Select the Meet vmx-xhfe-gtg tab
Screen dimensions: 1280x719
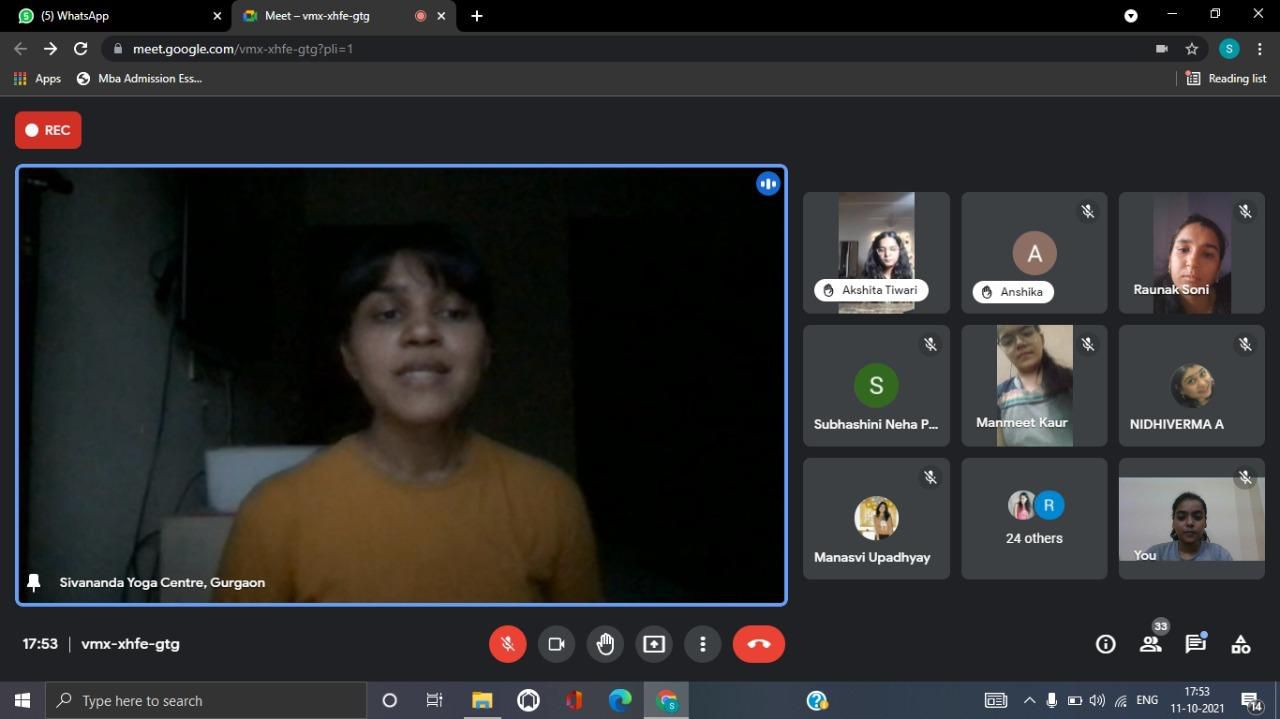tap(330, 16)
